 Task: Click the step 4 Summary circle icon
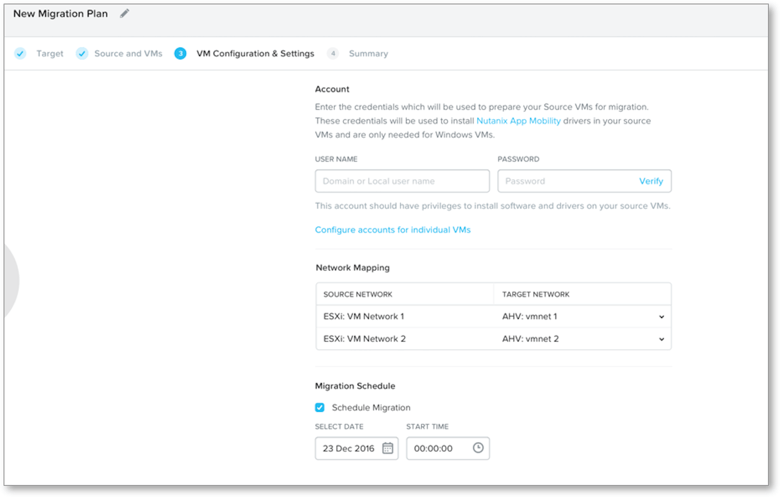point(332,54)
